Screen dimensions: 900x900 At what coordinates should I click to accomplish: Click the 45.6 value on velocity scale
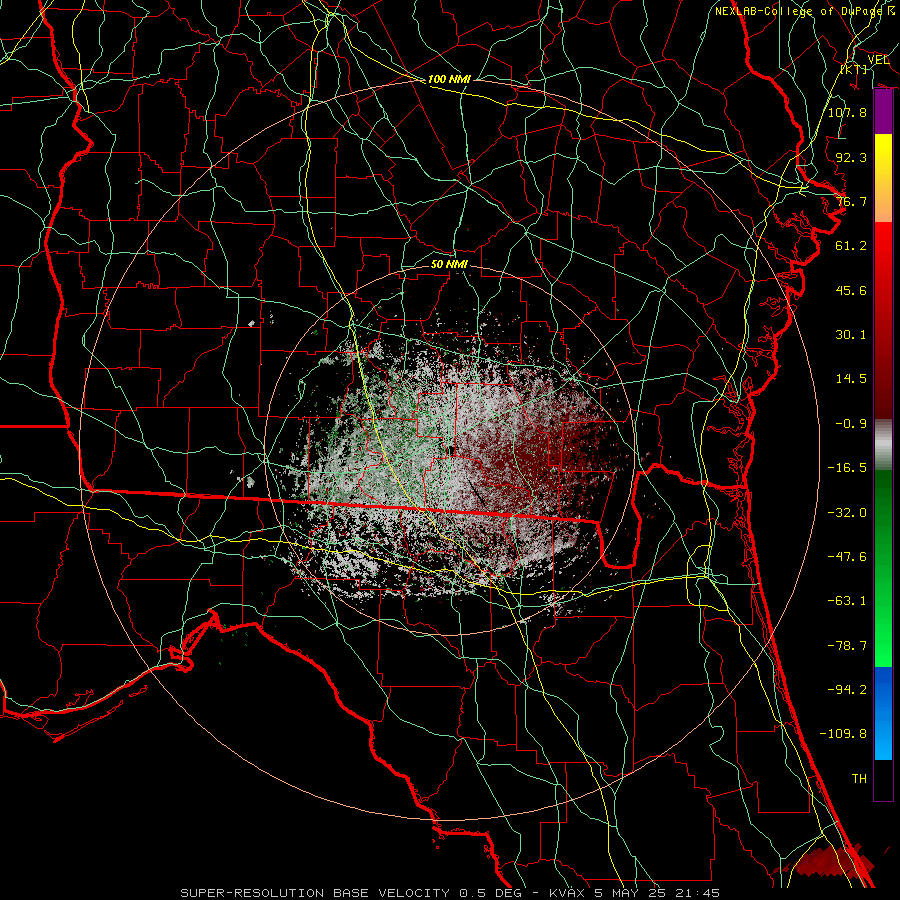pyautogui.click(x=851, y=290)
